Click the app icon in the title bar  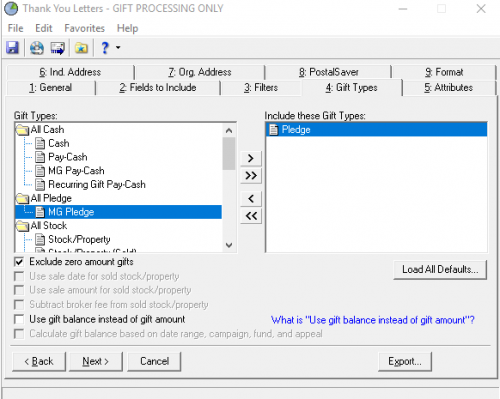click(11, 9)
